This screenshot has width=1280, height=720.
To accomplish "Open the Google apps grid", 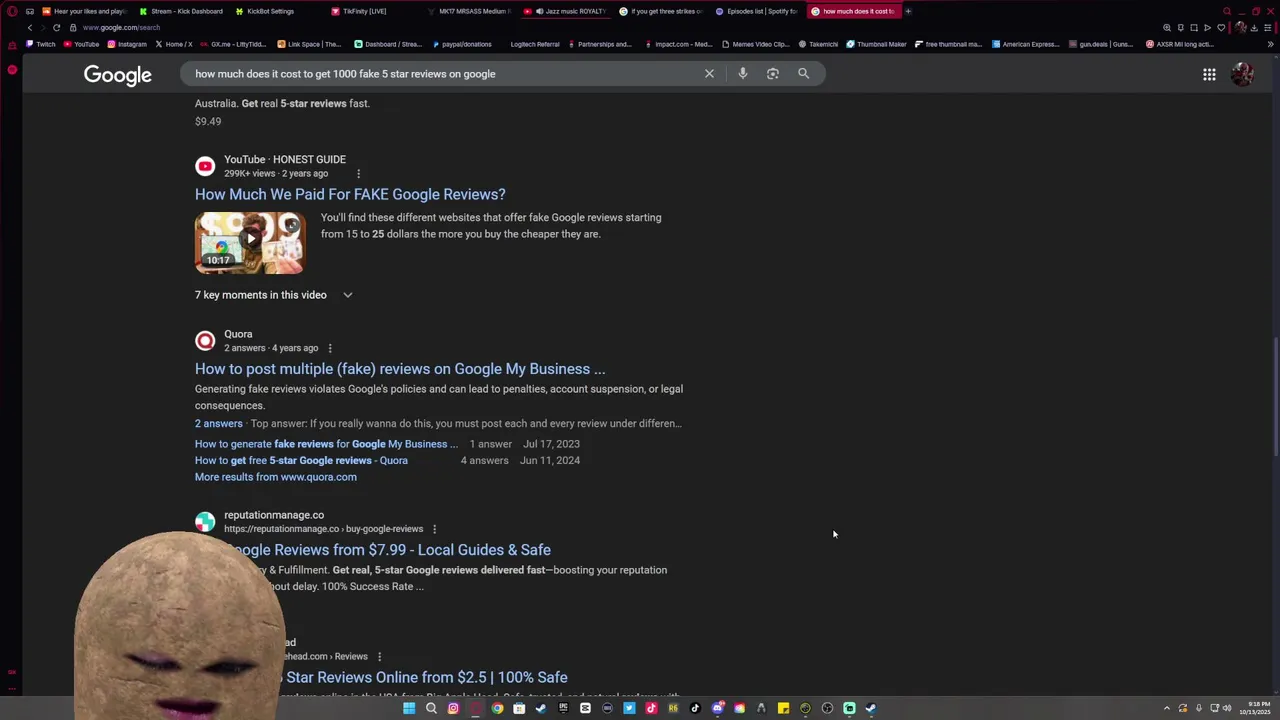I will tap(1209, 74).
